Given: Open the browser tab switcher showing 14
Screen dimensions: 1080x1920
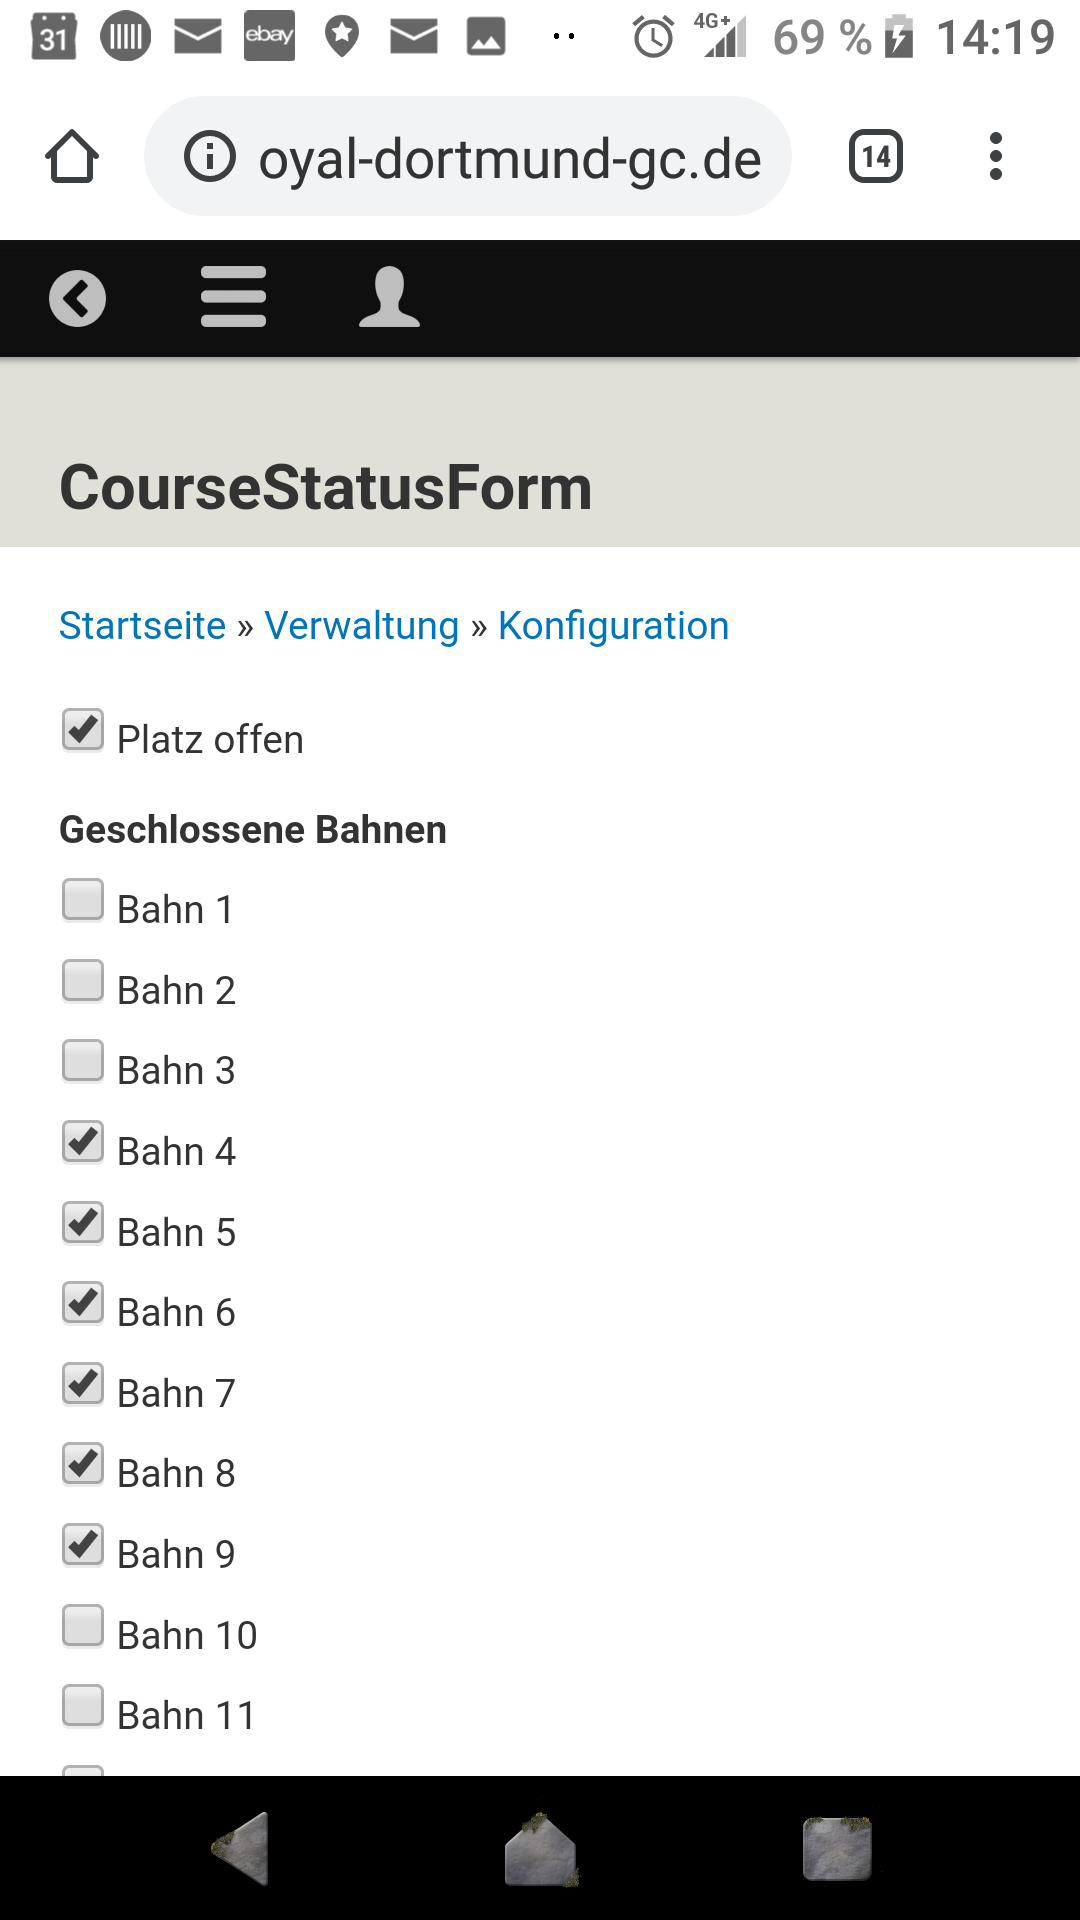Looking at the screenshot, I should 874,156.
